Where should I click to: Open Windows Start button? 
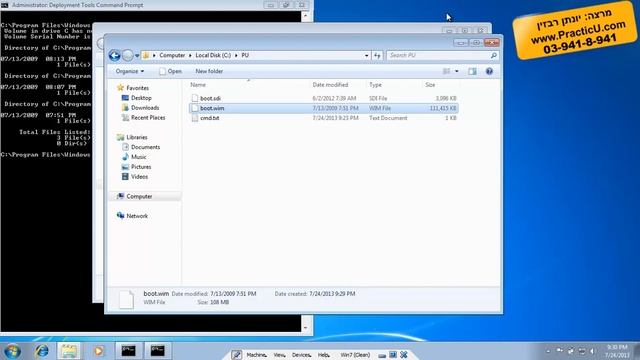(x=12, y=351)
